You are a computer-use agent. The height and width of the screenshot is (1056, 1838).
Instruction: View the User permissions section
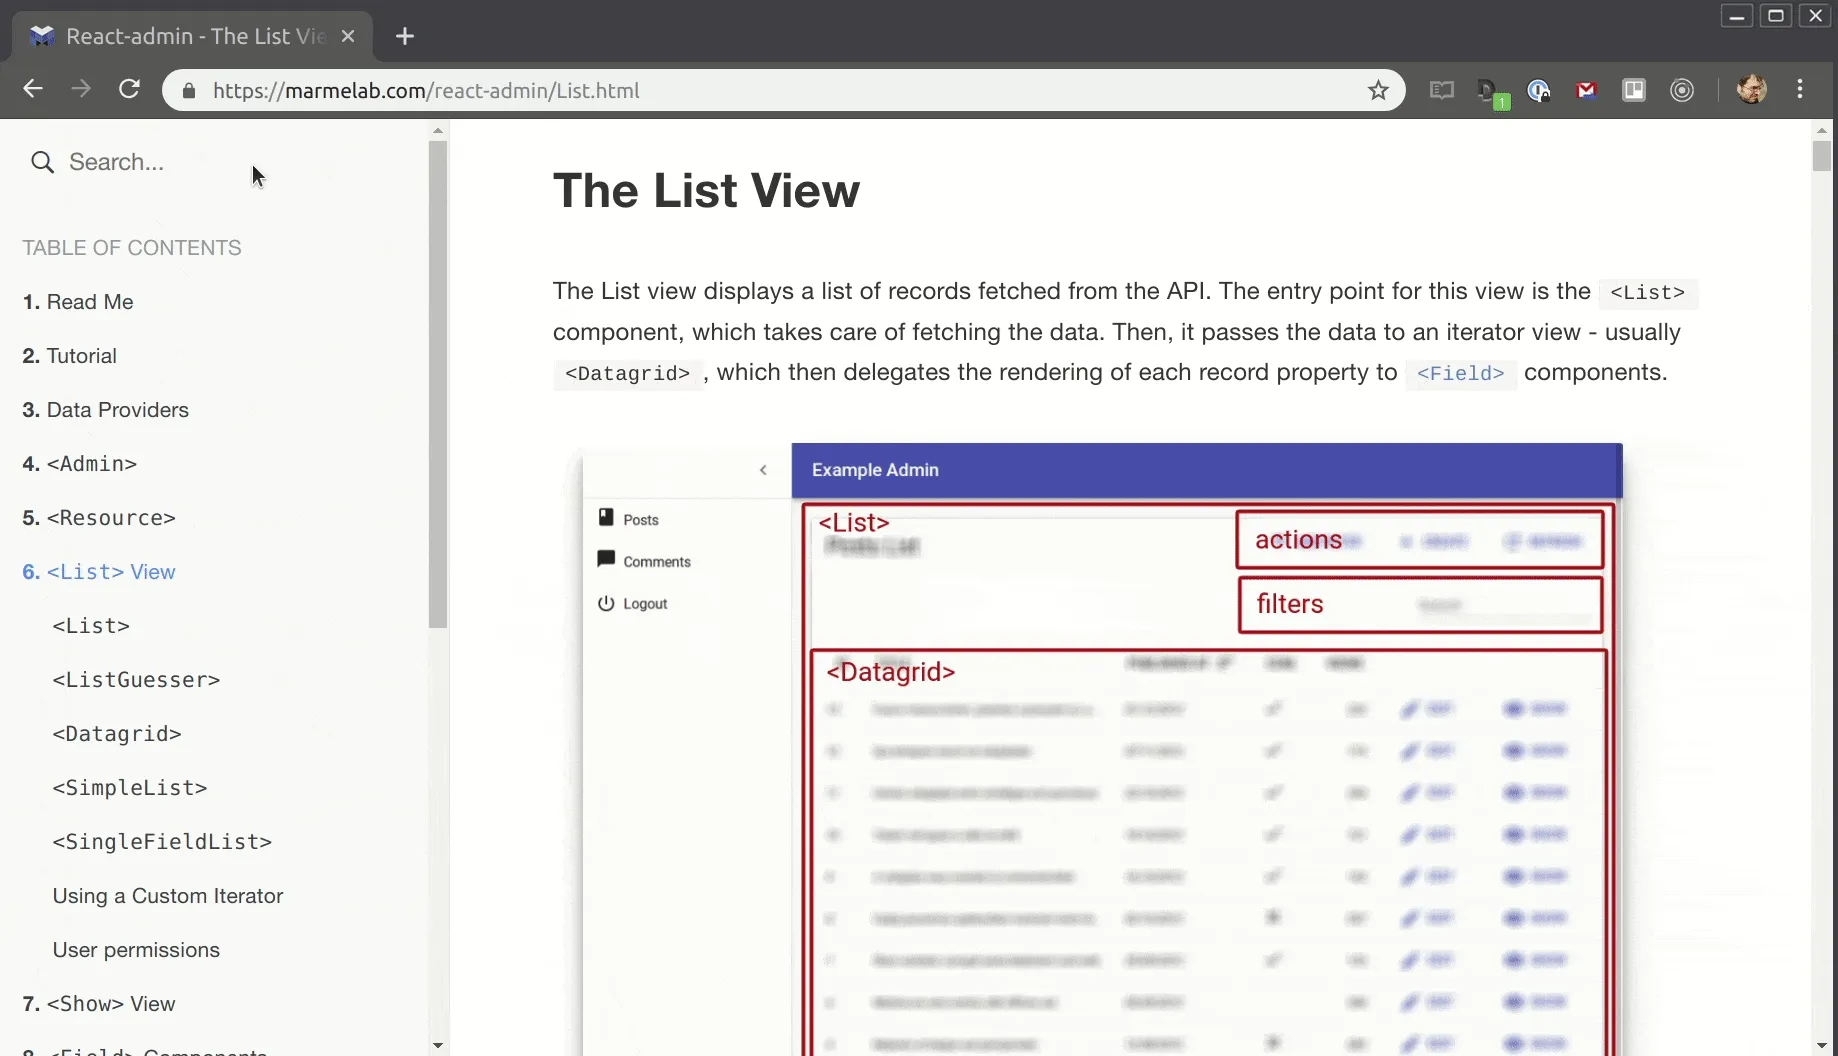[x=136, y=950]
